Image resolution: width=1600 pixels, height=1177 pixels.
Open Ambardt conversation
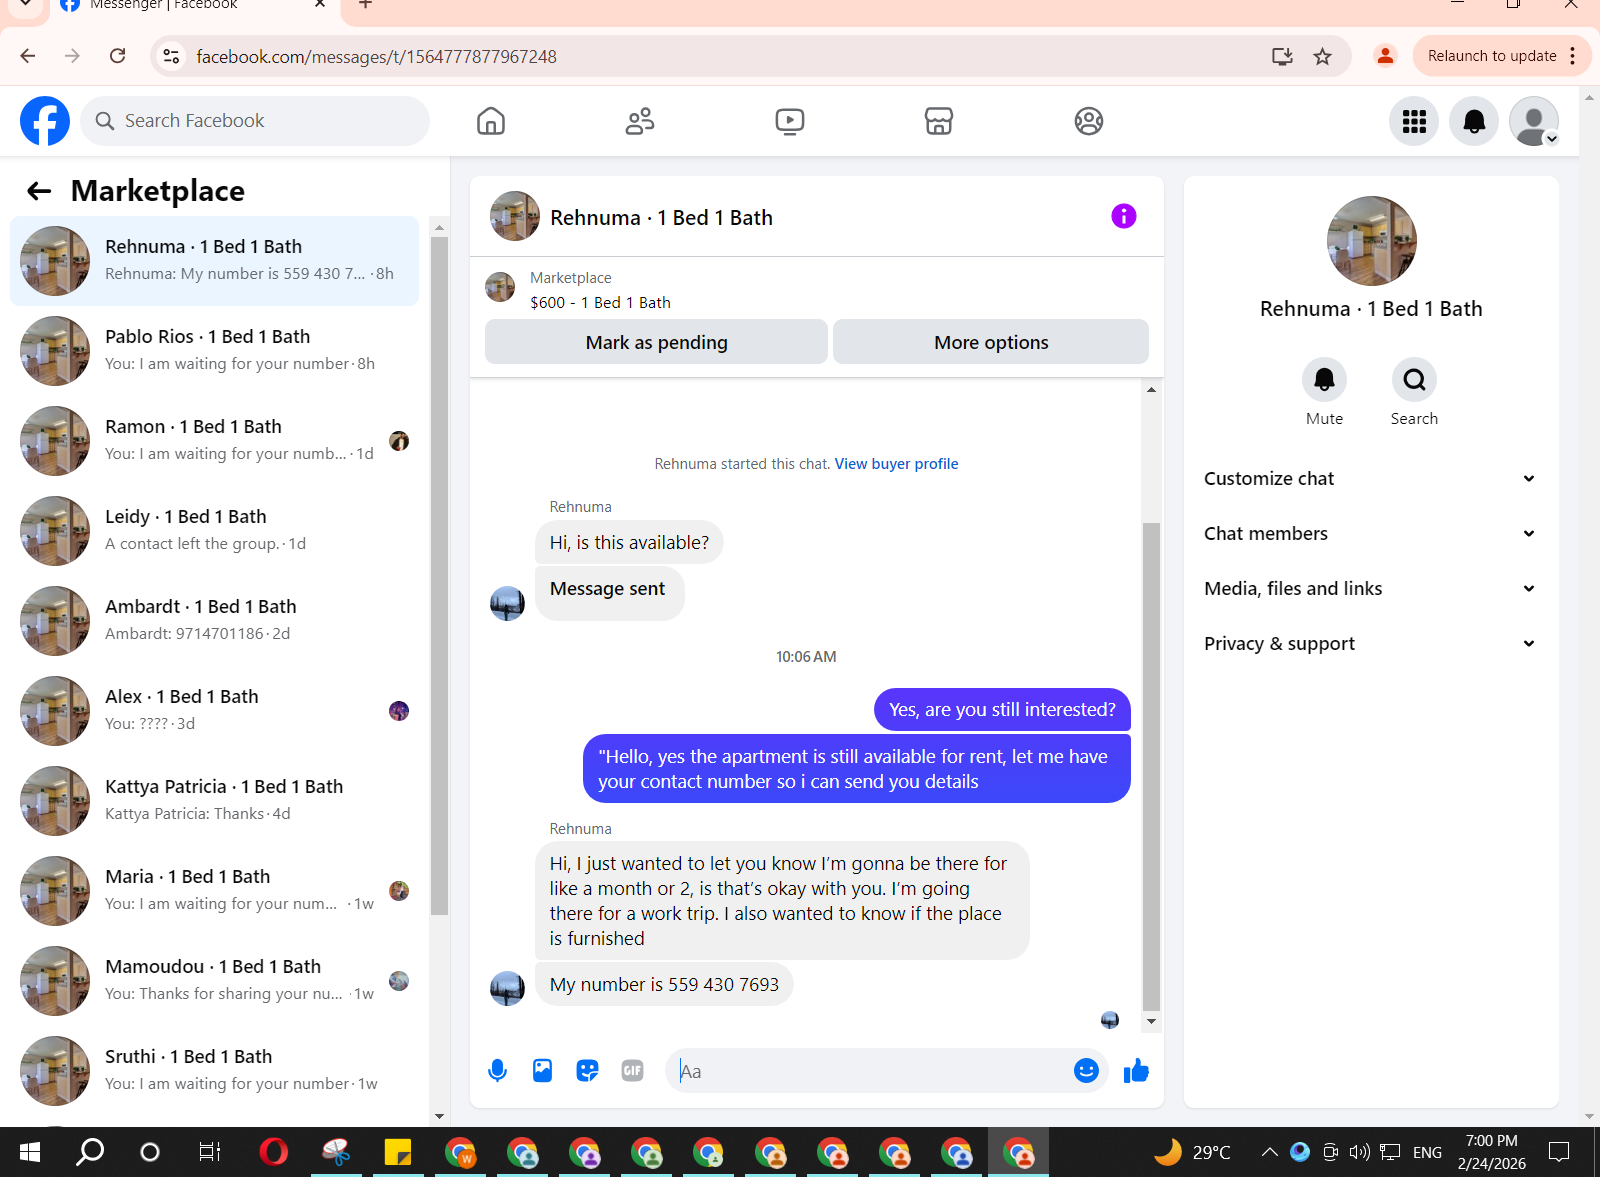(214, 620)
